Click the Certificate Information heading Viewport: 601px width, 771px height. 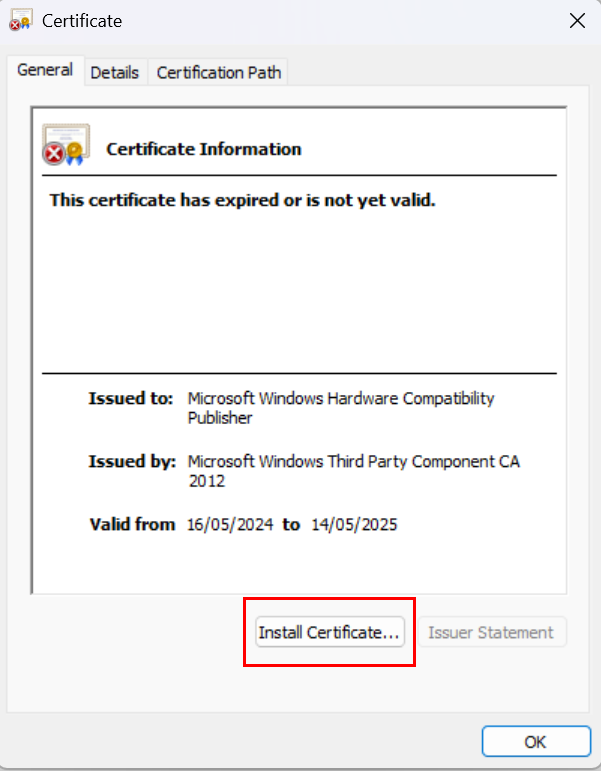tap(204, 149)
